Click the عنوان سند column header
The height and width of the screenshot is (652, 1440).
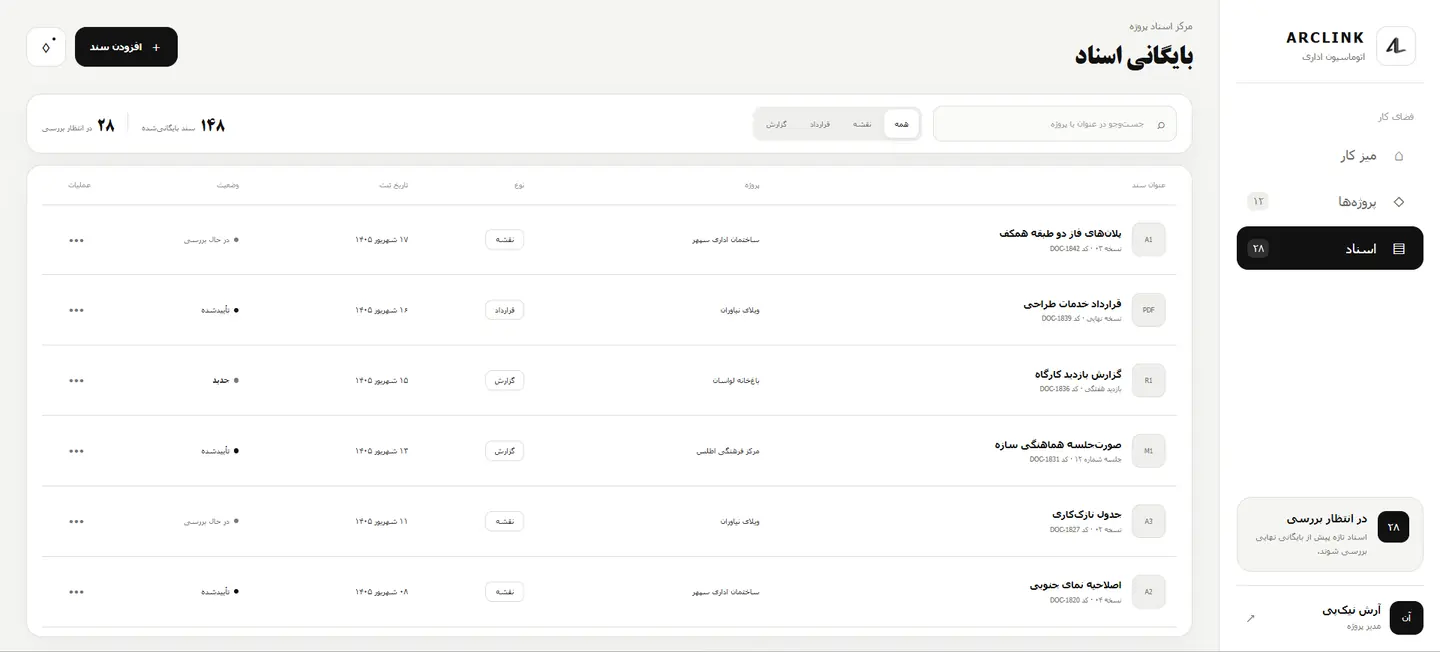(1148, 185)
